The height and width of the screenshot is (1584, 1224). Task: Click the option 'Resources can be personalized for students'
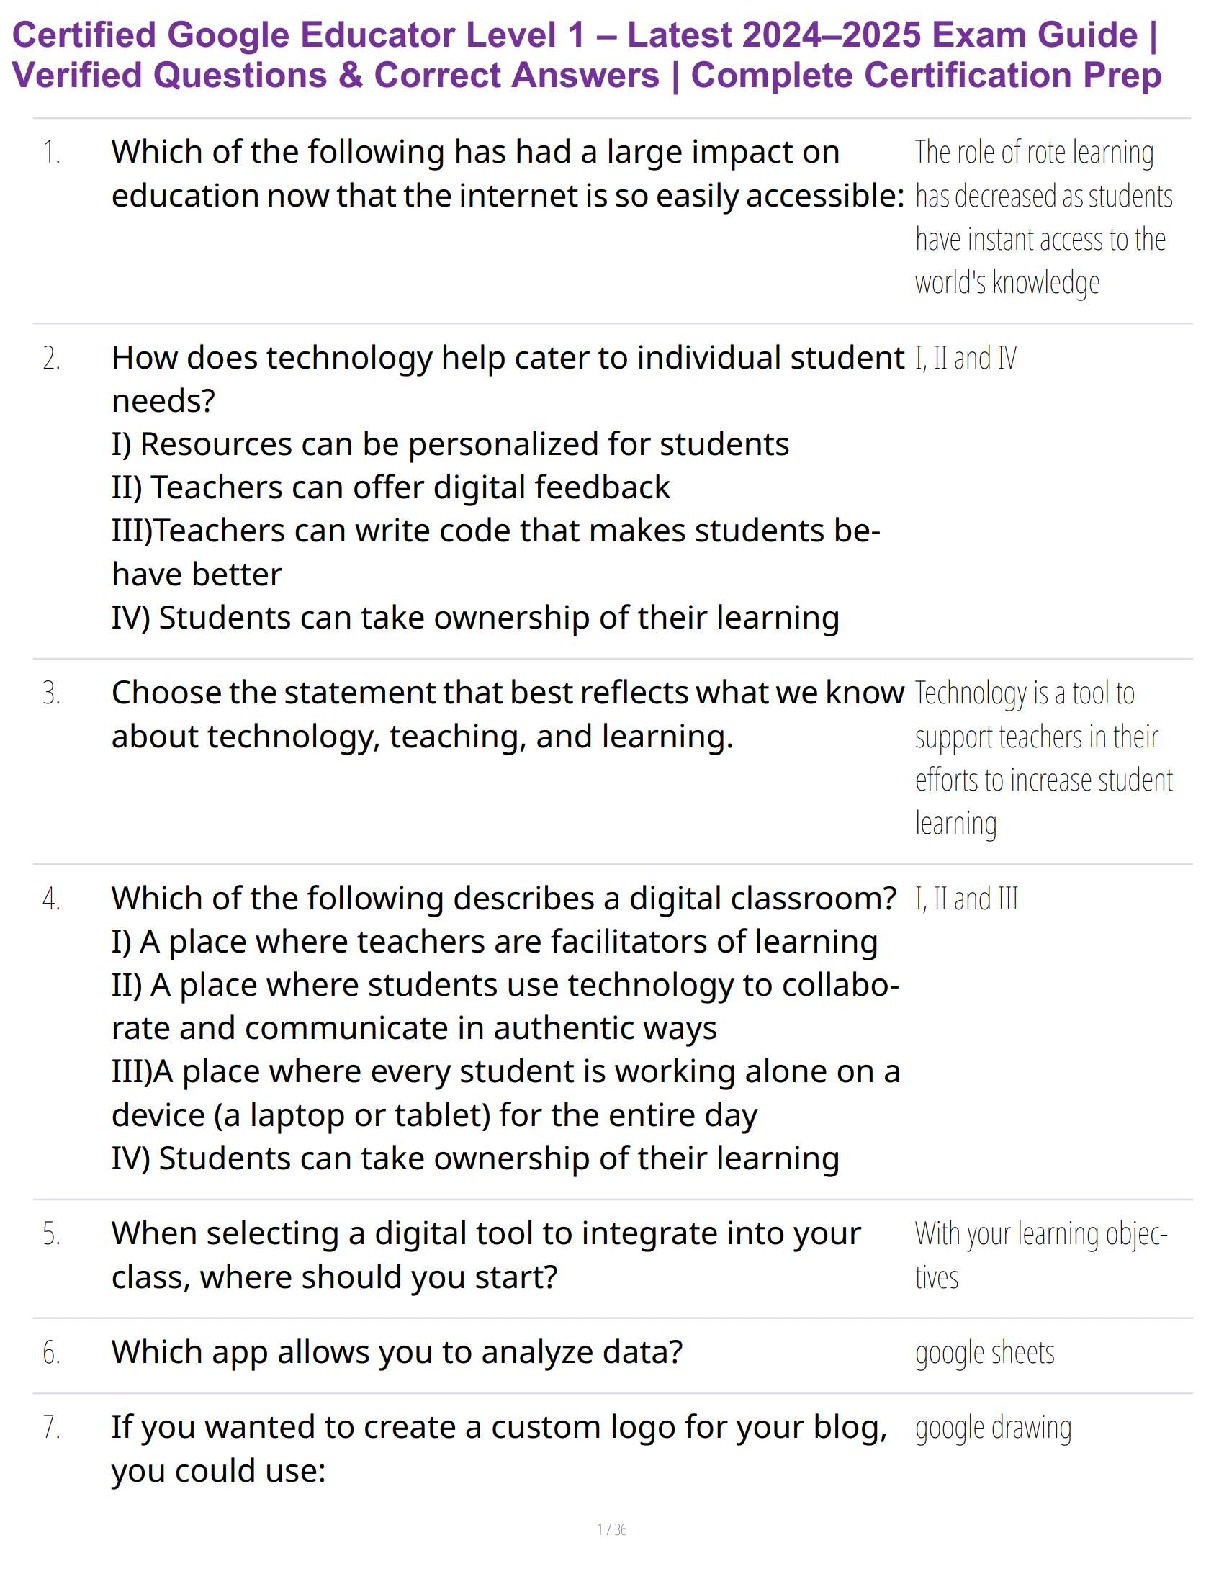point(450,444)
